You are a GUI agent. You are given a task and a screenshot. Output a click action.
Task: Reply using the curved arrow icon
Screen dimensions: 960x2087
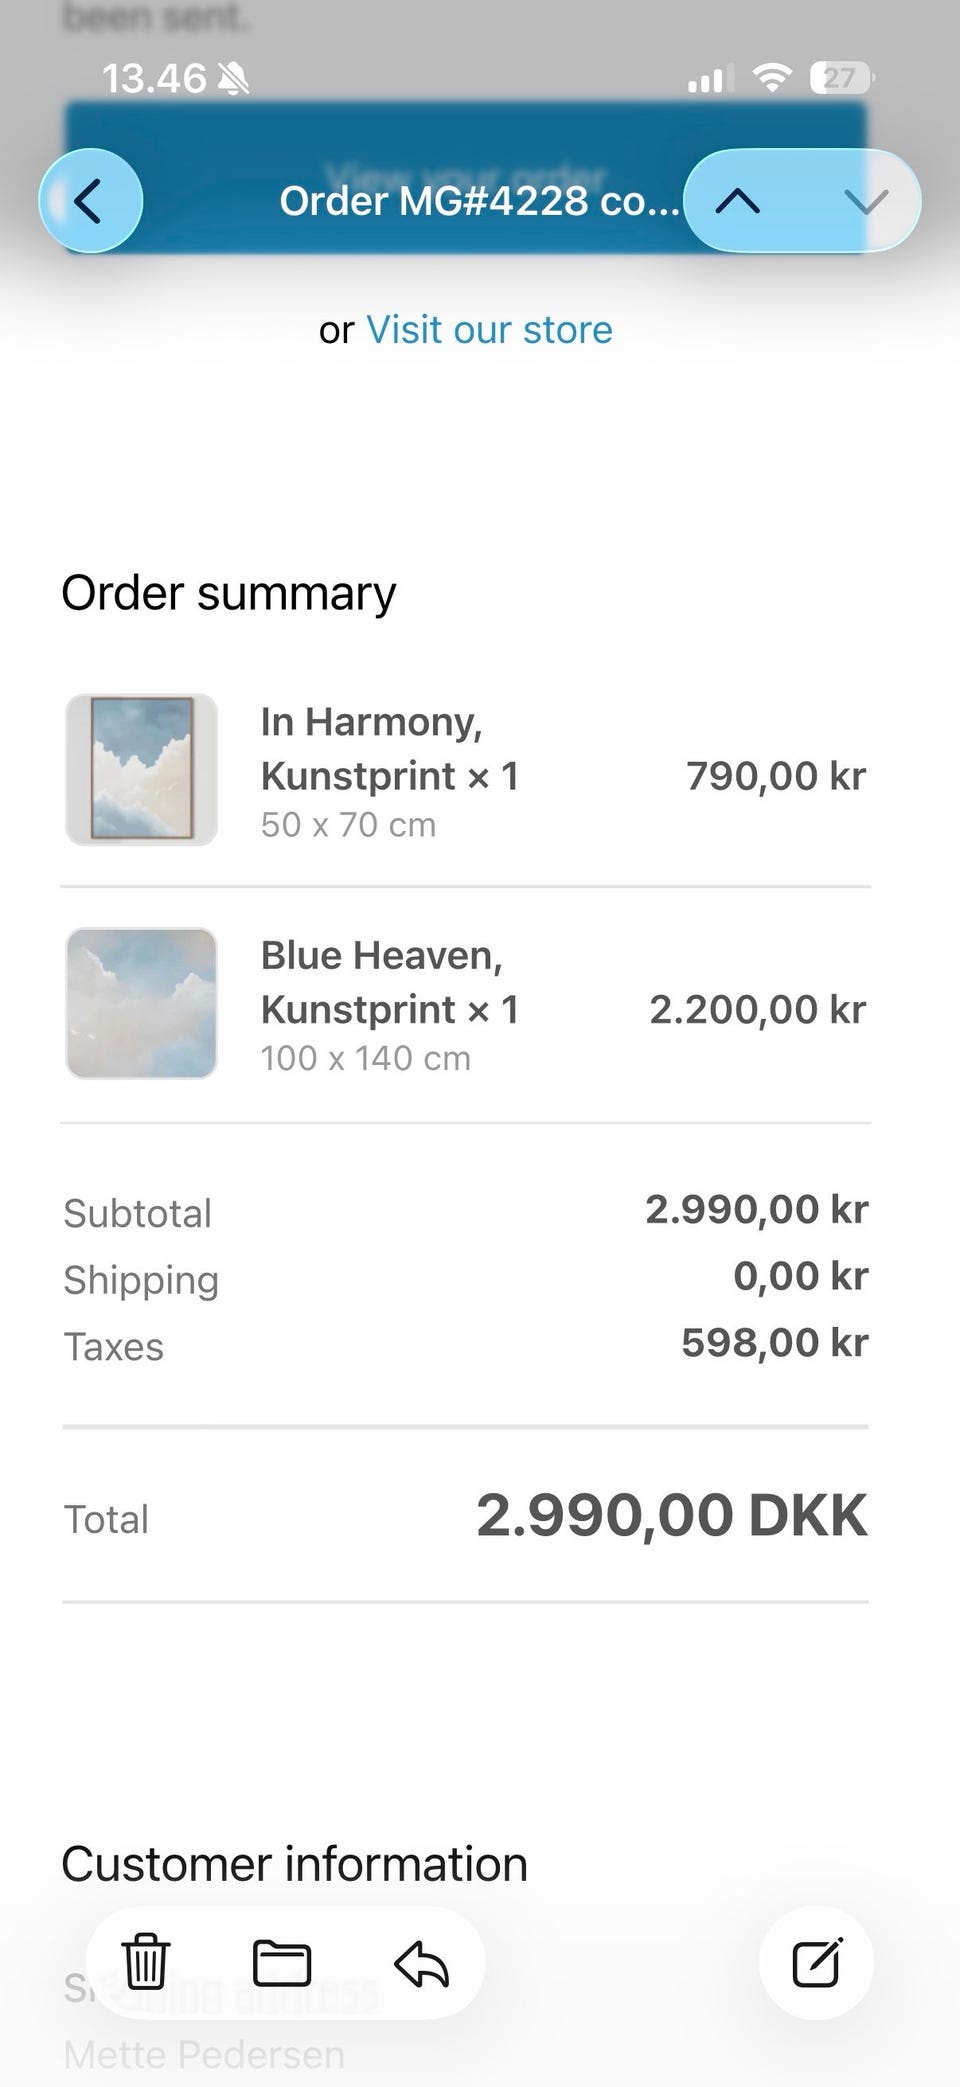click(x=421, y=1962)
